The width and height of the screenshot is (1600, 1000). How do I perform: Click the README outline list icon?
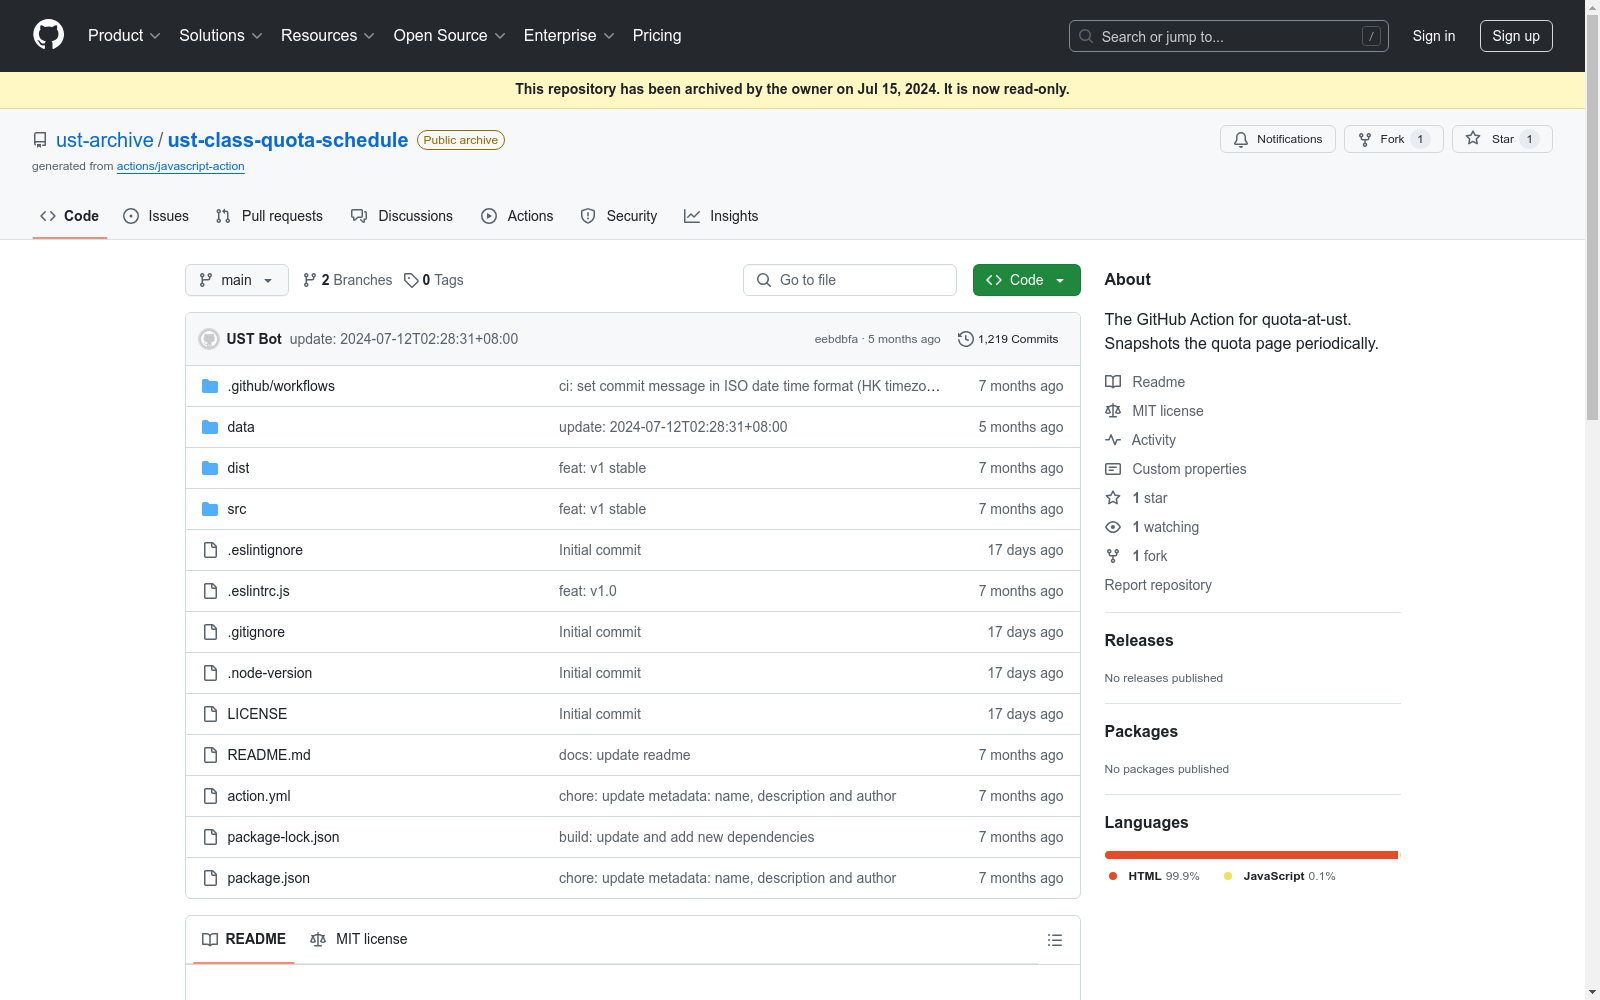pyautogui.click(x=1054, y=940)
